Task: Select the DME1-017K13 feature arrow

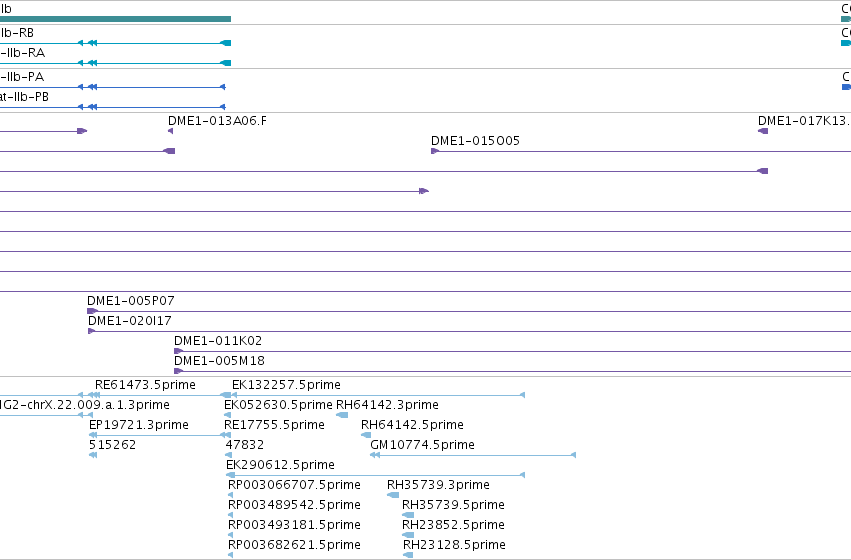Action: [x=763, y=131]
